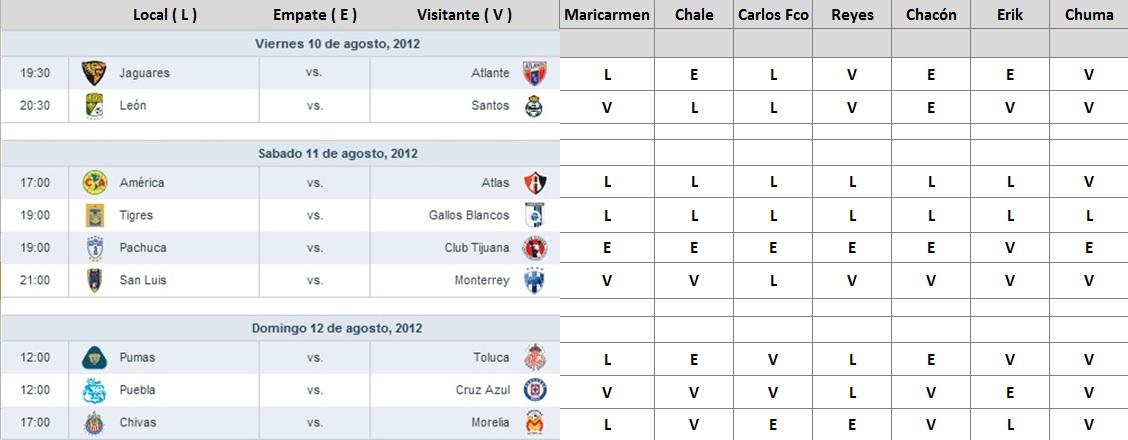The image size is (1128, 440).
Task: Click the Visitante ( V ) header
Action: [464, 15]
